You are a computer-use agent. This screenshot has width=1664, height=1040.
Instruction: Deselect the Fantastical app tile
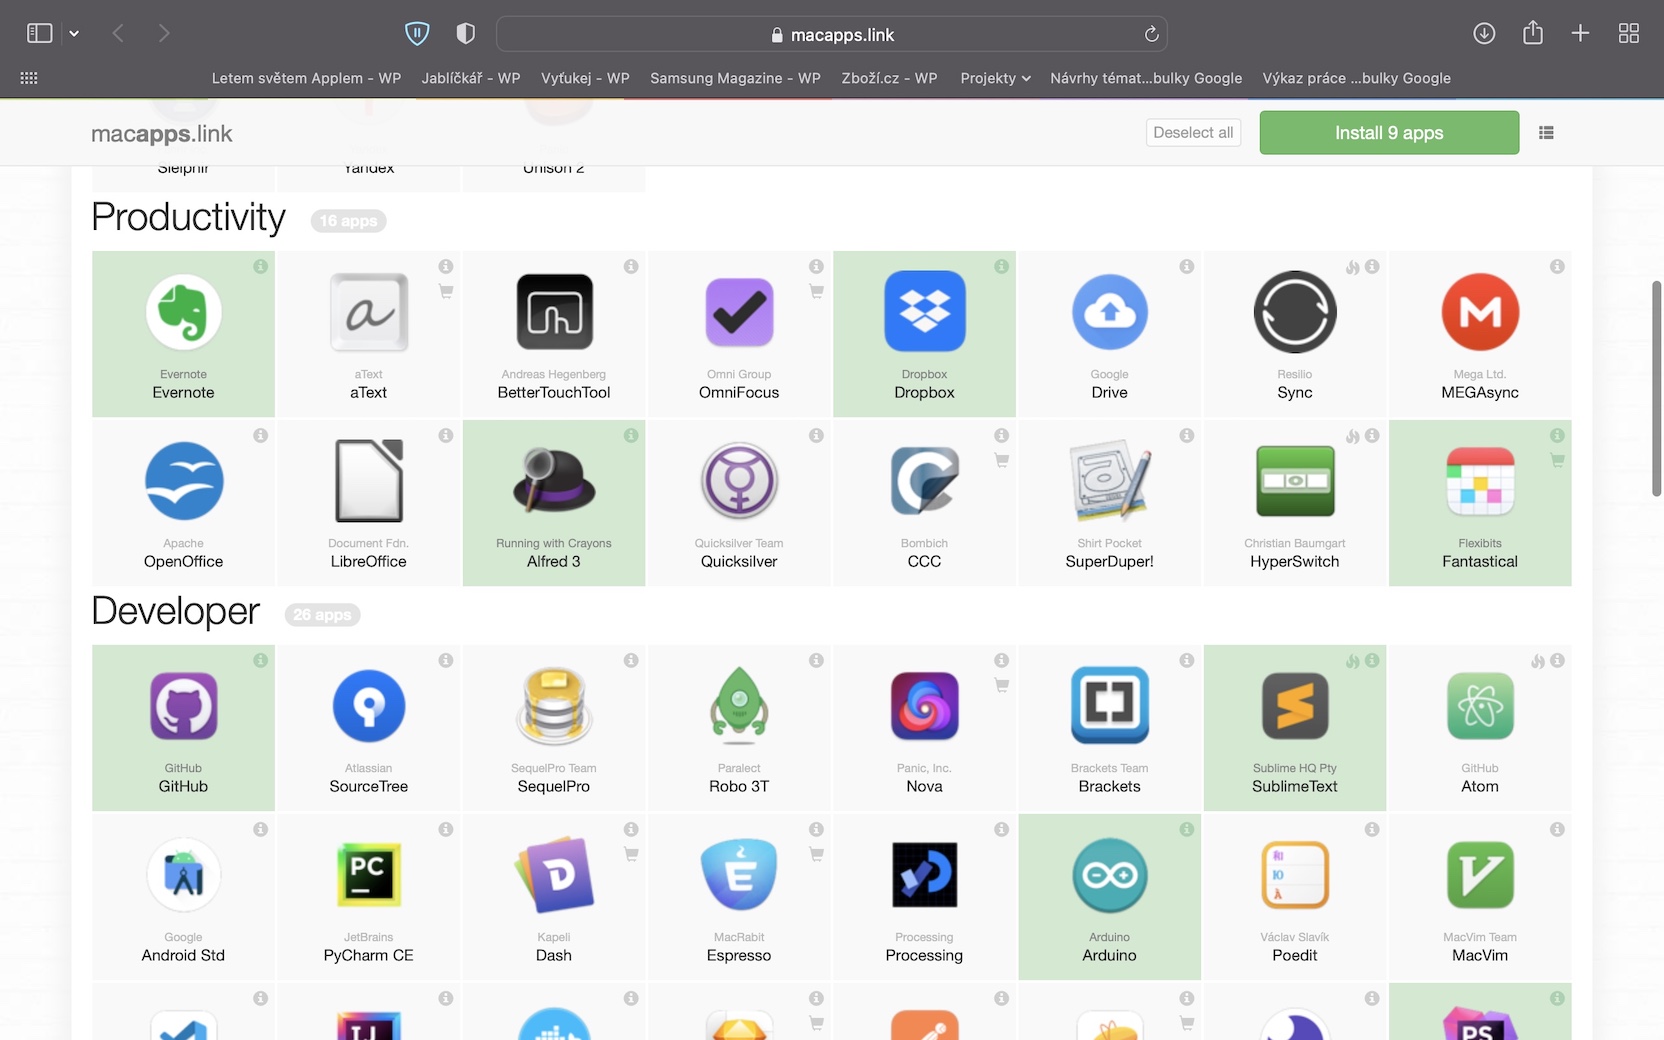pos(1480,503)
